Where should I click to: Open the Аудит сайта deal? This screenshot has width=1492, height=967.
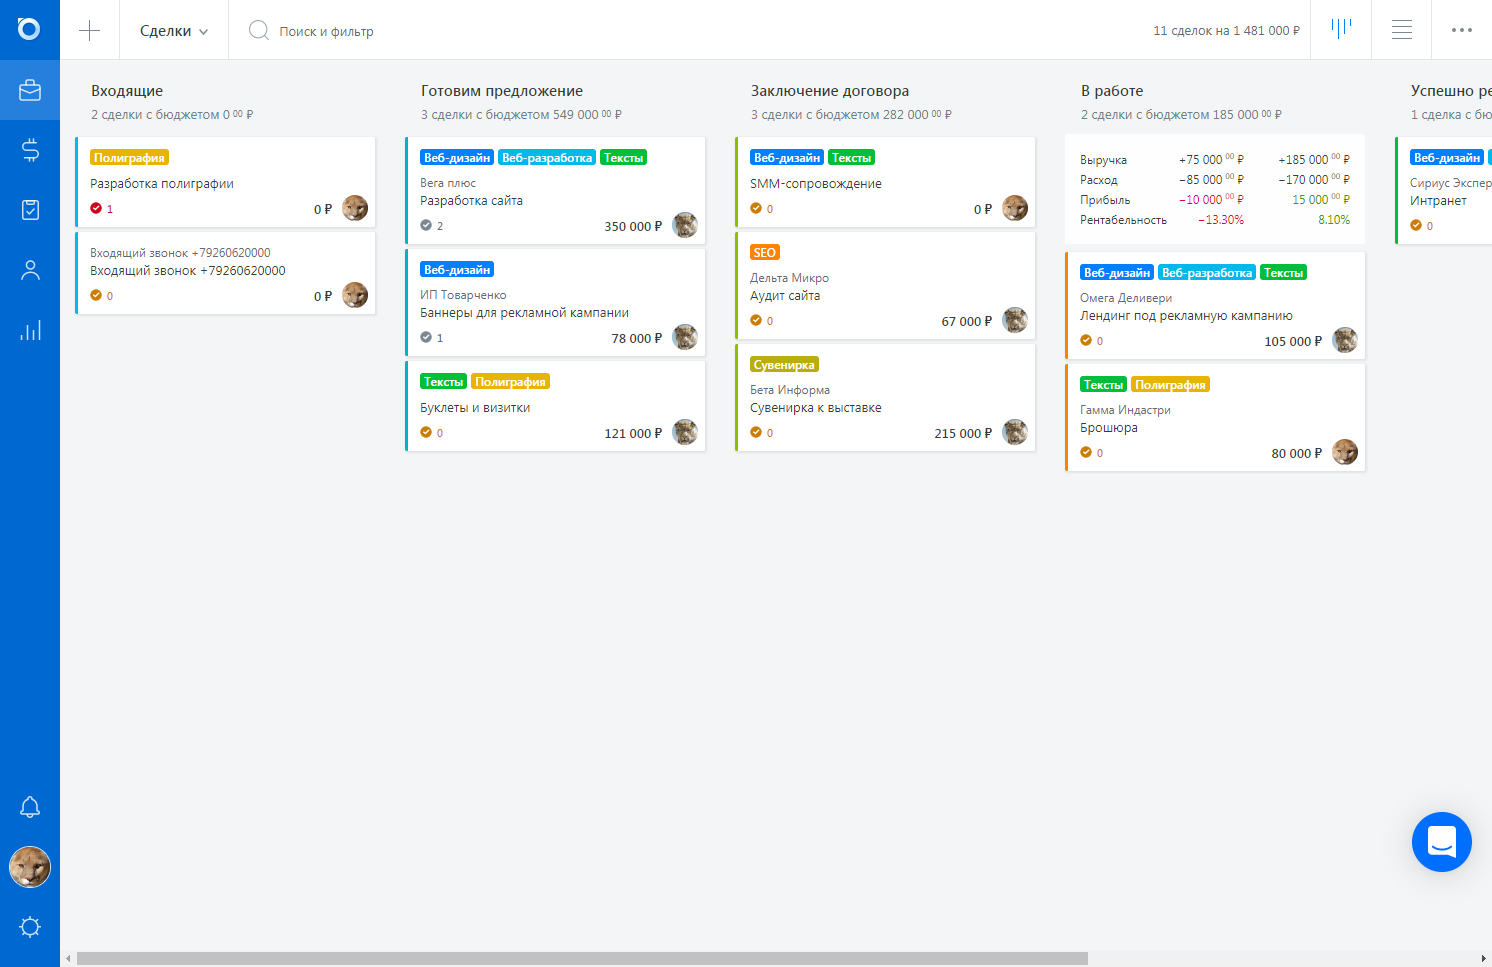tap(785, 296)
